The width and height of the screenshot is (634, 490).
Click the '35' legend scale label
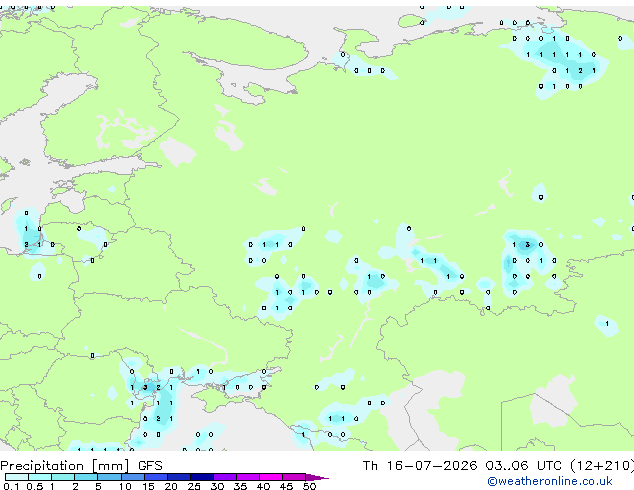pyautogui.click(x=240, y=486)
